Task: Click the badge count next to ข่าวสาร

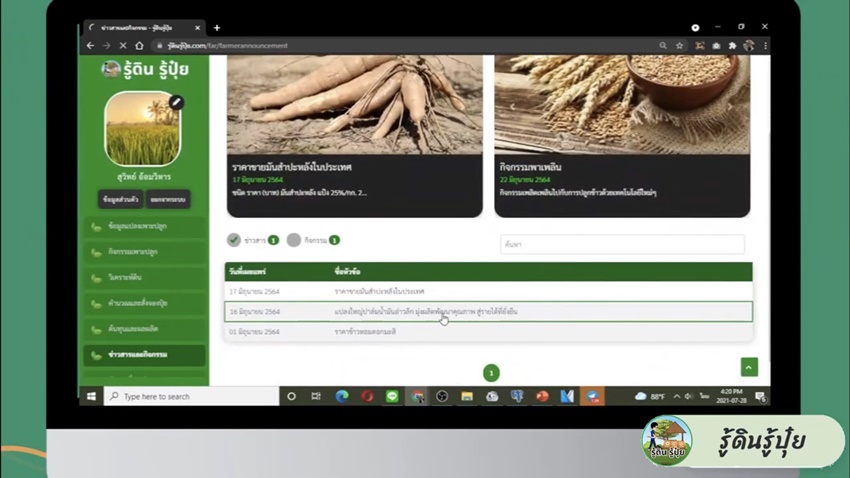Action: pyautogui.click(x=274, y=240)
